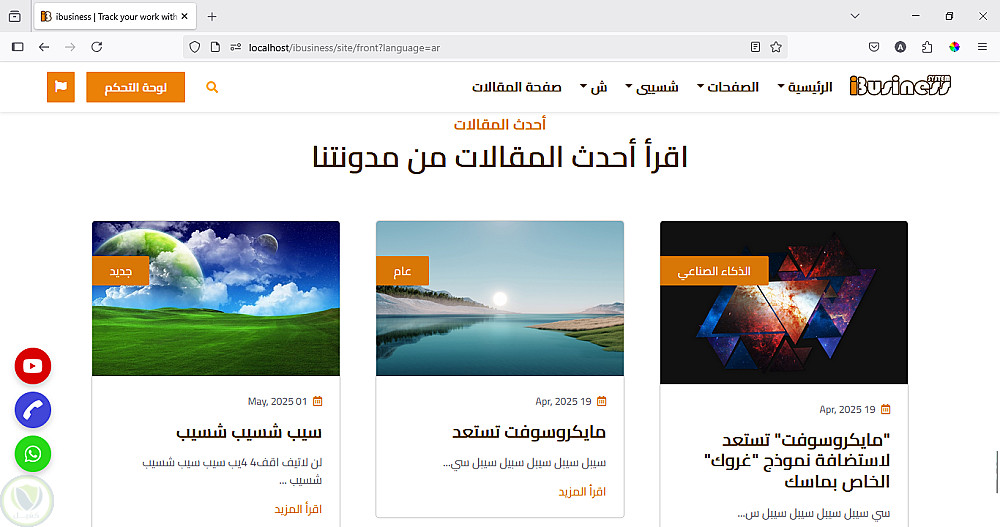
Task: Click the orange flag language button
Action: click(x=61, y=87)
